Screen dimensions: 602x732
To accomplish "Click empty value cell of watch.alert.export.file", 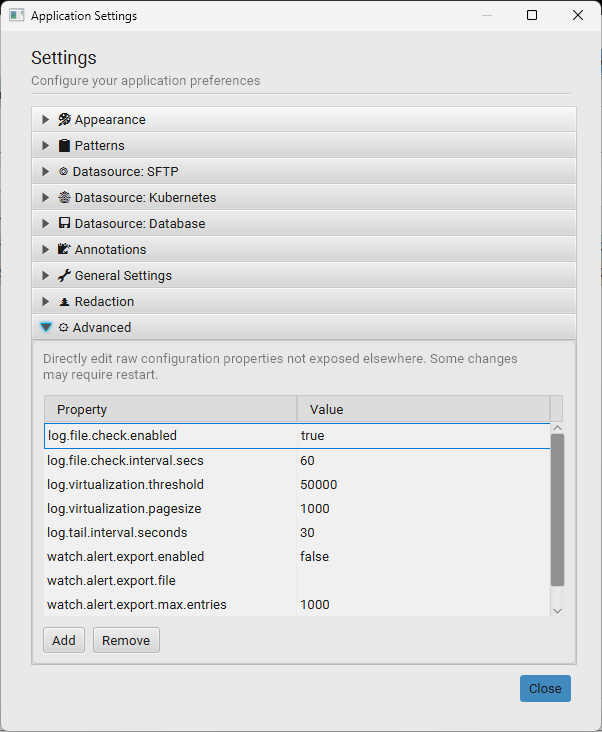I will tap(423, 581).
